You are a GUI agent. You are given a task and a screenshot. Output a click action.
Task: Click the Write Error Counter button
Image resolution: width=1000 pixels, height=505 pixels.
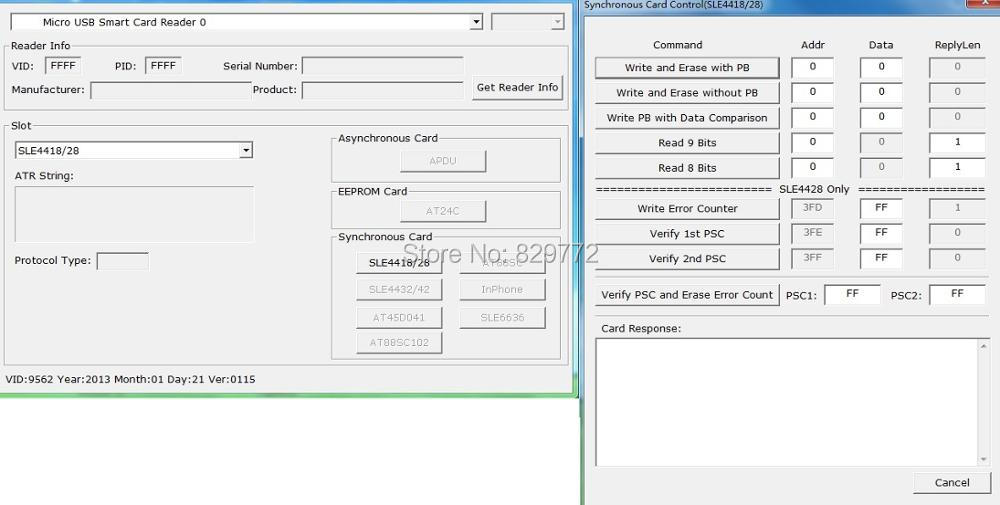[x=687, y=209]
